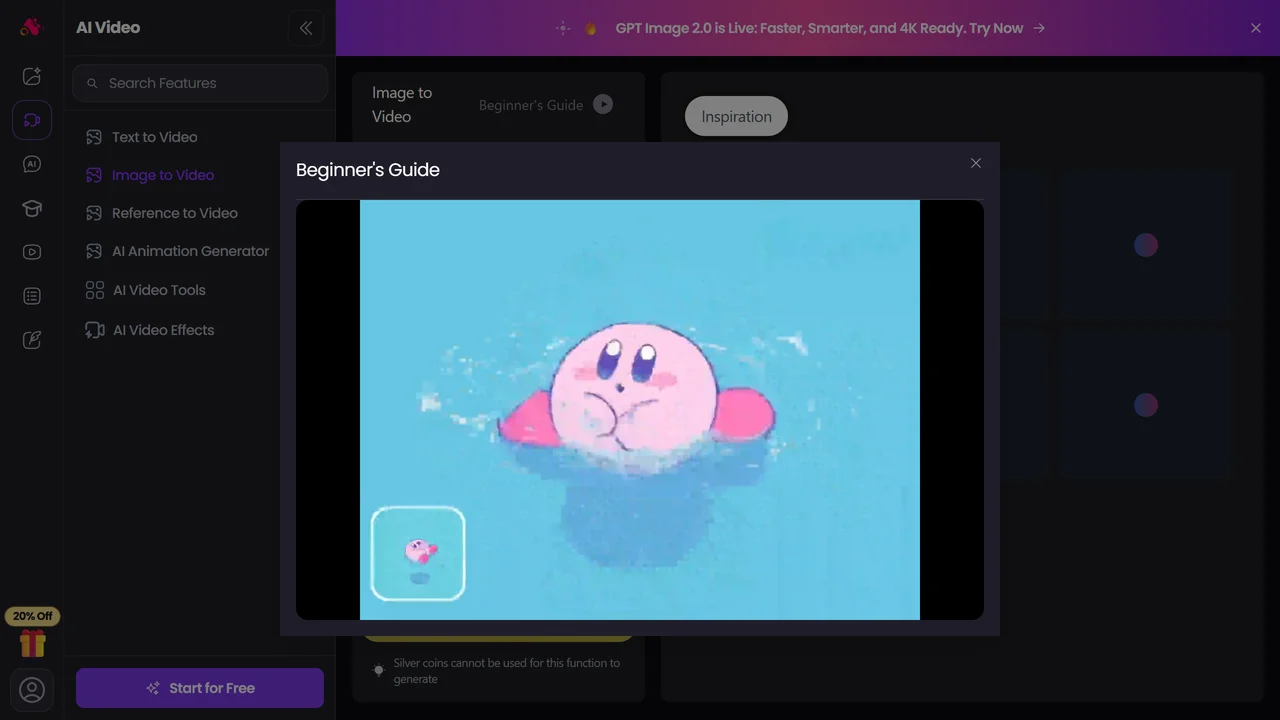Collapse the AI Video sidebar panel
This screenshot has height=720, width=1280.
(x=306, y=28)
